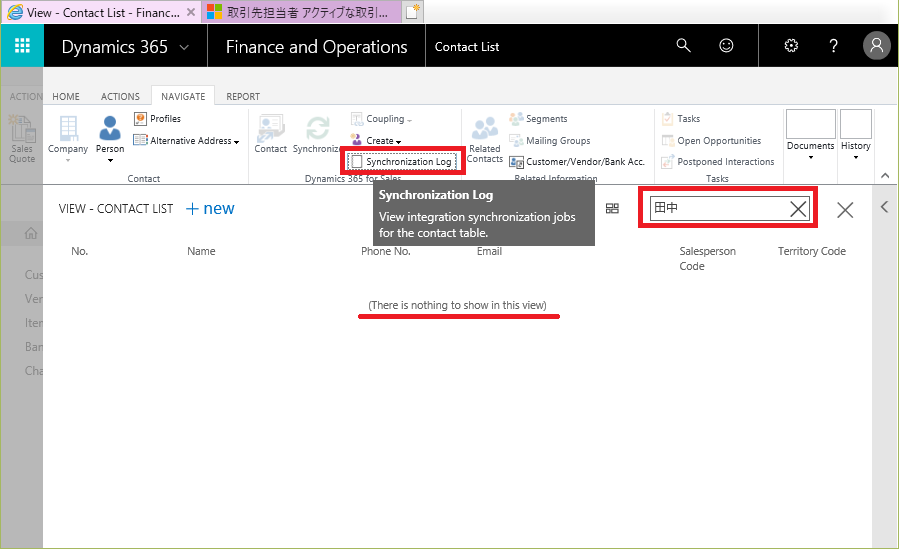Screen dimensions: 899x549
Task: Open Customer/Vendor/Bank Acc.
Action: point(577,162)
